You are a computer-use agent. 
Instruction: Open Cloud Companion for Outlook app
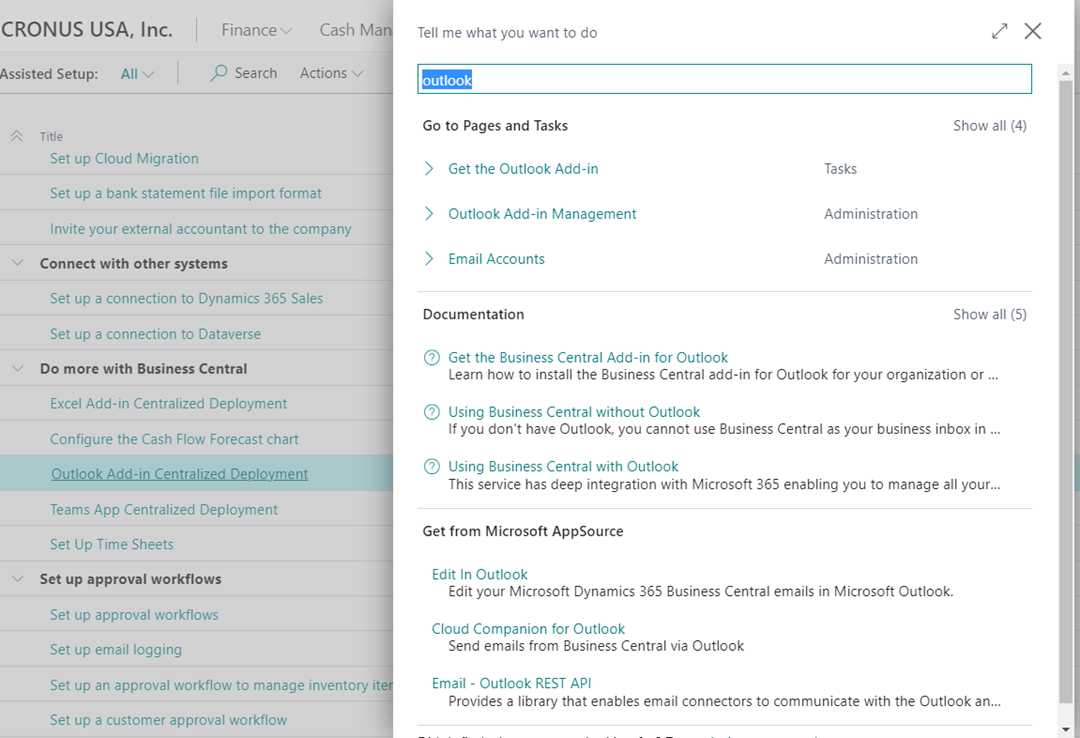528,629
